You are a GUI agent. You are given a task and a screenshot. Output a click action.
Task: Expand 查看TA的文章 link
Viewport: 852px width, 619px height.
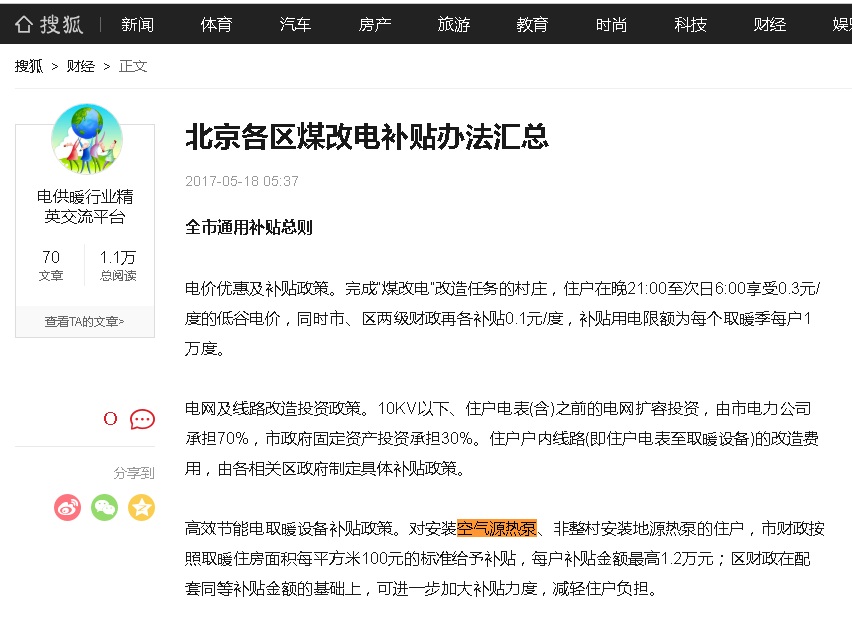(x=85, y=321)
